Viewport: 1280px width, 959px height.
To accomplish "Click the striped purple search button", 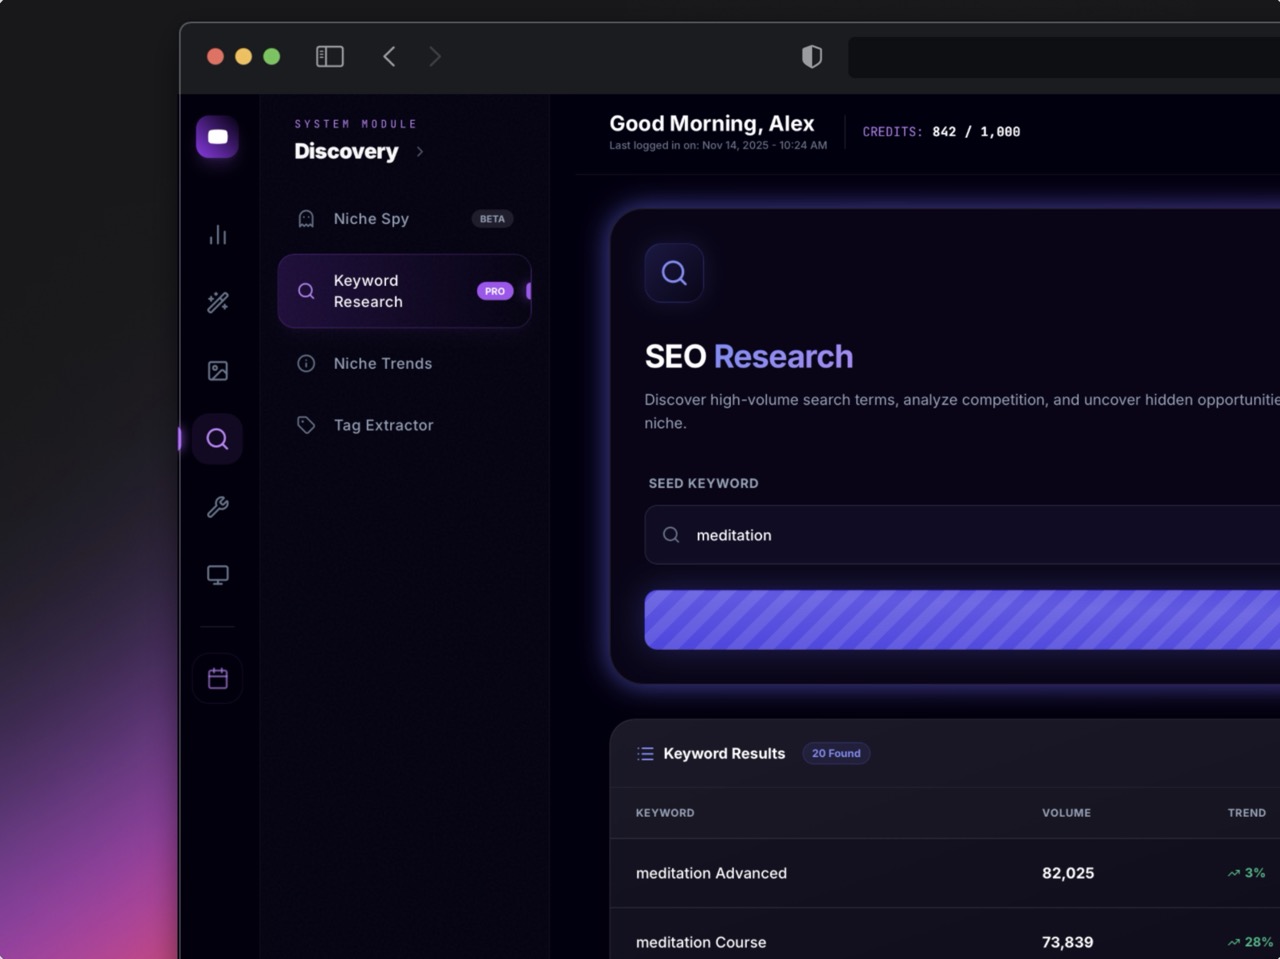I will coord(962,620).
